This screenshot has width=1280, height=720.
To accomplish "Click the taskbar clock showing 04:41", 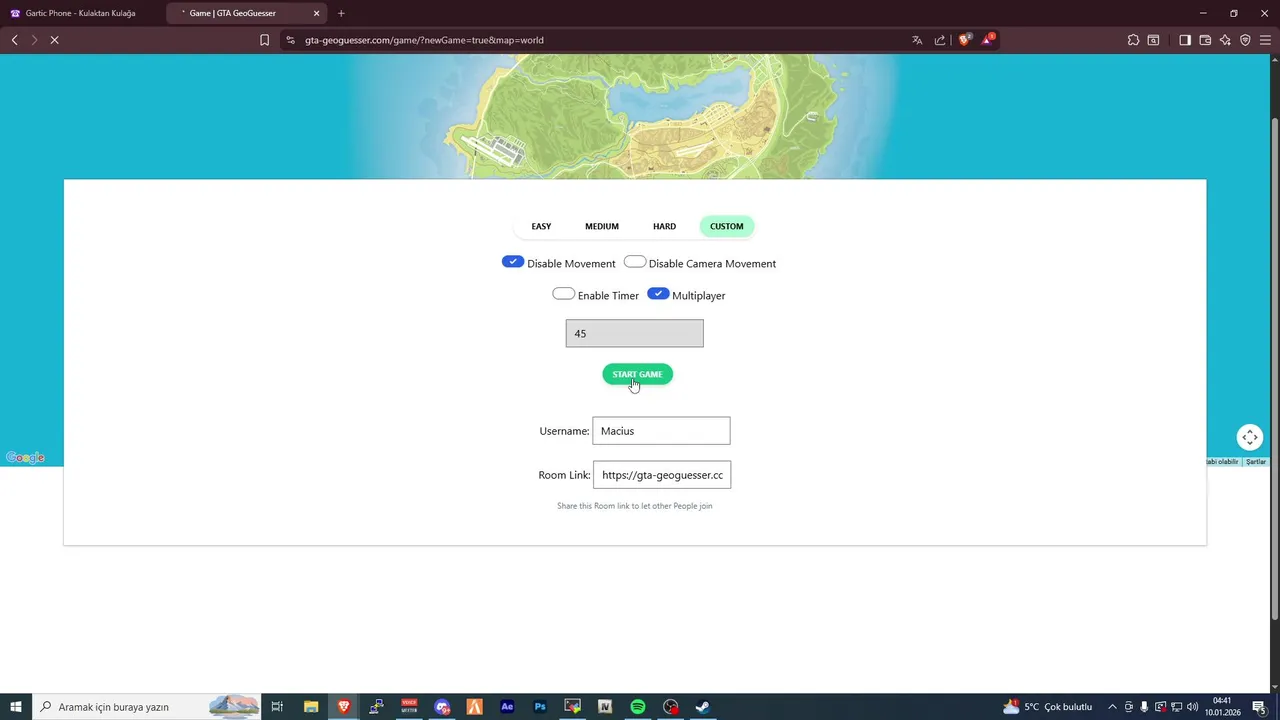I will coord(1222,707).
